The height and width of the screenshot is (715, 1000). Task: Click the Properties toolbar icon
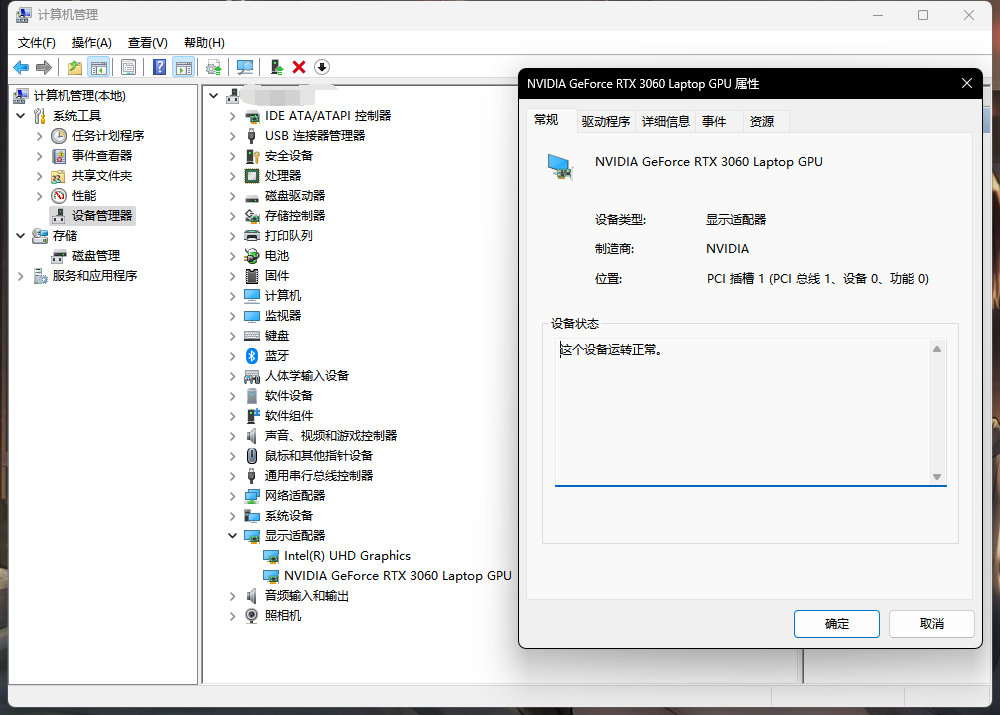click(128, 67)
